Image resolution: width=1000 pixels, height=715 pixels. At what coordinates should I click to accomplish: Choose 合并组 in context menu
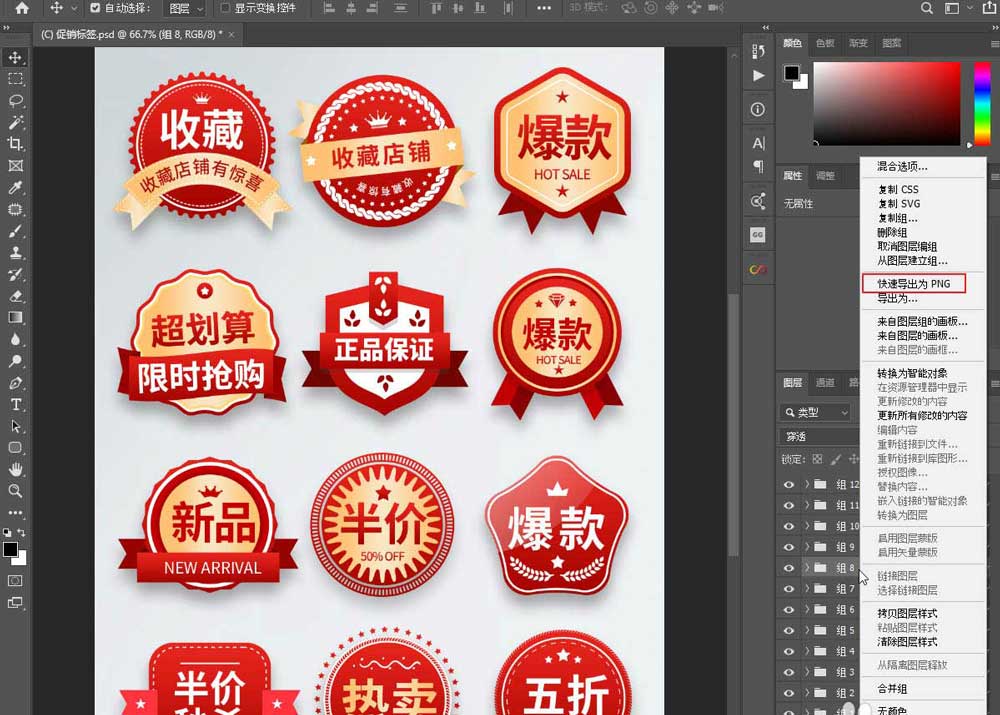click(892, 689)
